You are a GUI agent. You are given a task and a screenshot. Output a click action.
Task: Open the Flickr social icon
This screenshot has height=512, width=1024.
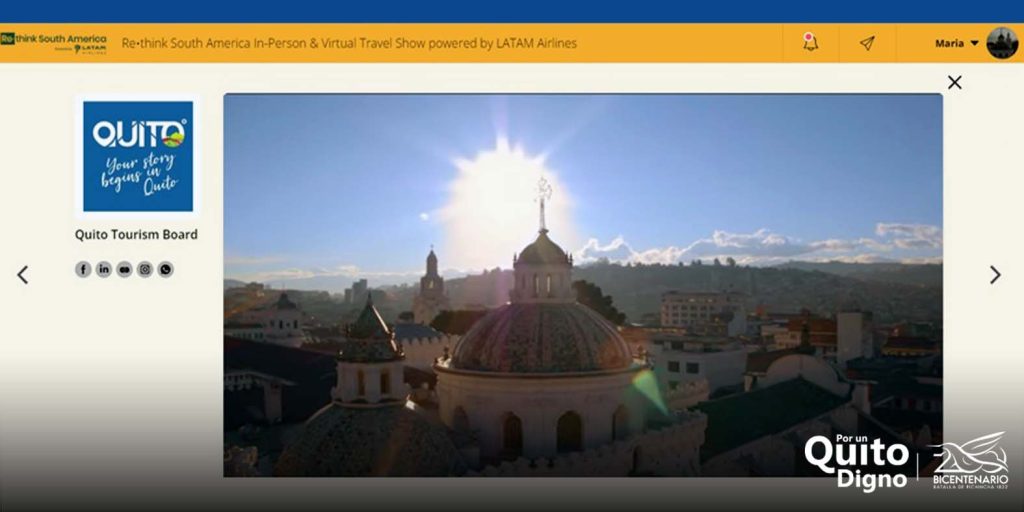click(124, 269)
